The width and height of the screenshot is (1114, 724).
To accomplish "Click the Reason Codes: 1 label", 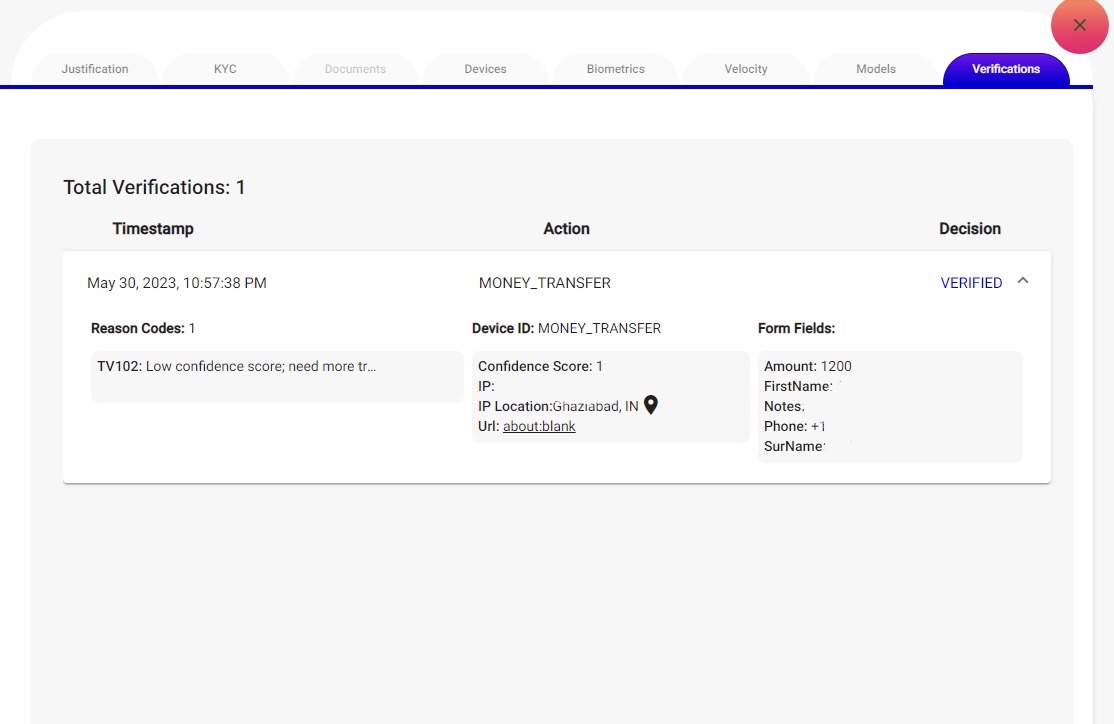I will point(143,328).
